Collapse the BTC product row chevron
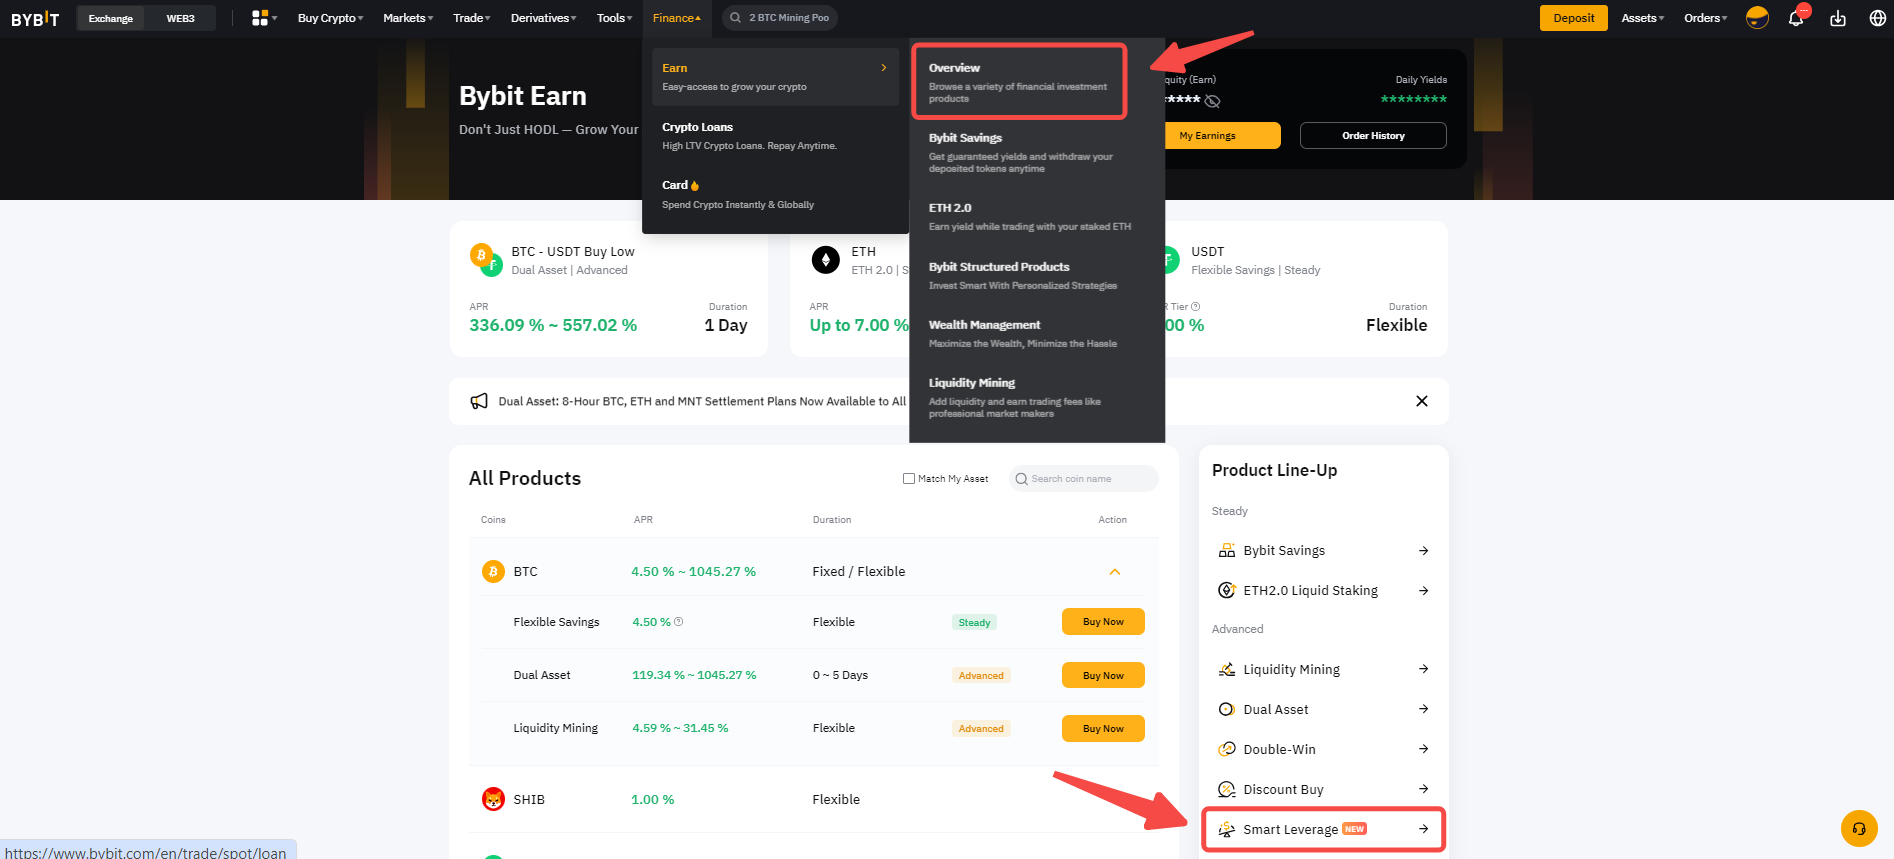 point(1114,572)
